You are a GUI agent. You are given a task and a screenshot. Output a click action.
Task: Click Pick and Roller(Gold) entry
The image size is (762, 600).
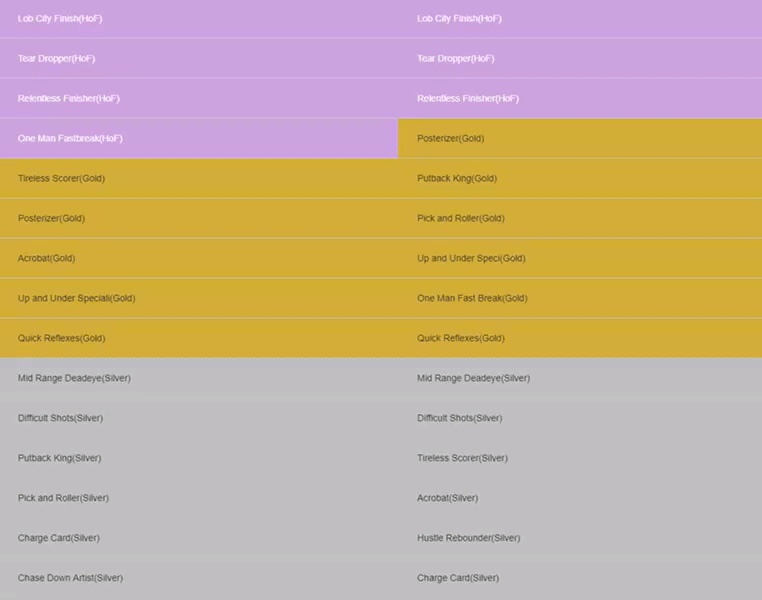(580, 218)
